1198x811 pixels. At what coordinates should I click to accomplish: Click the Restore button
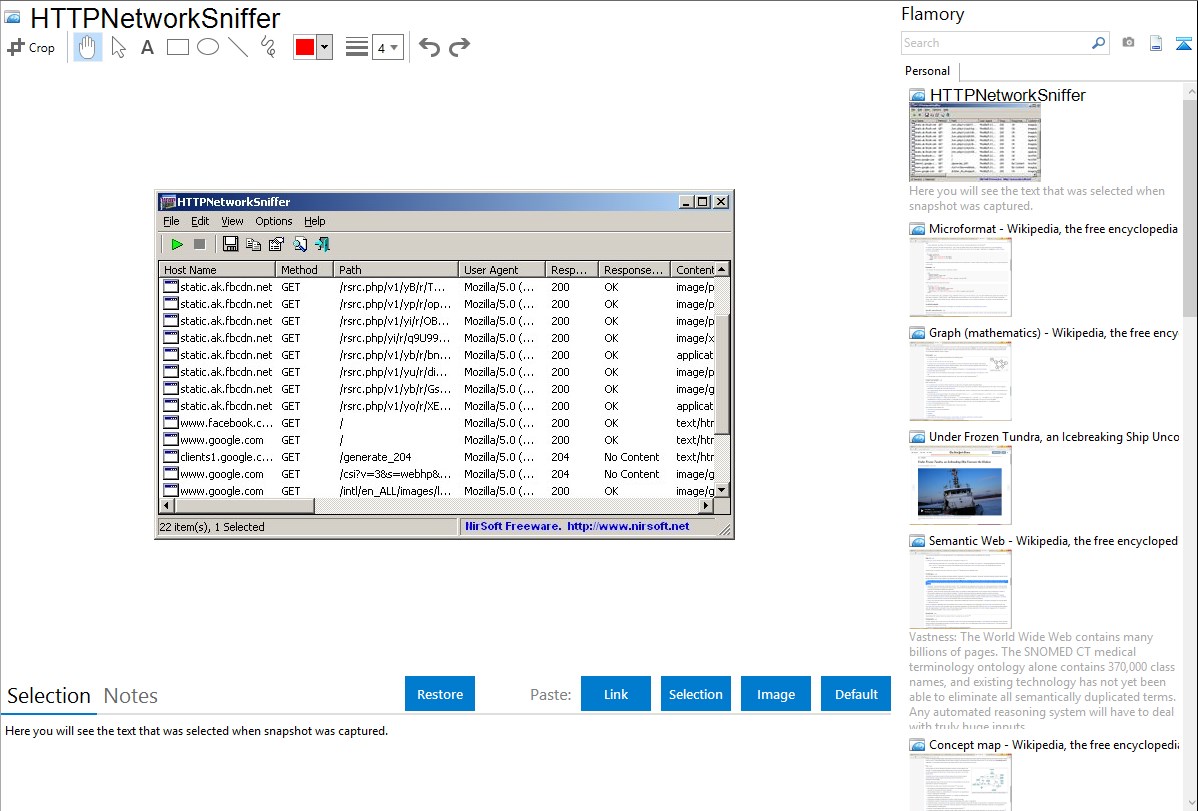440,694
